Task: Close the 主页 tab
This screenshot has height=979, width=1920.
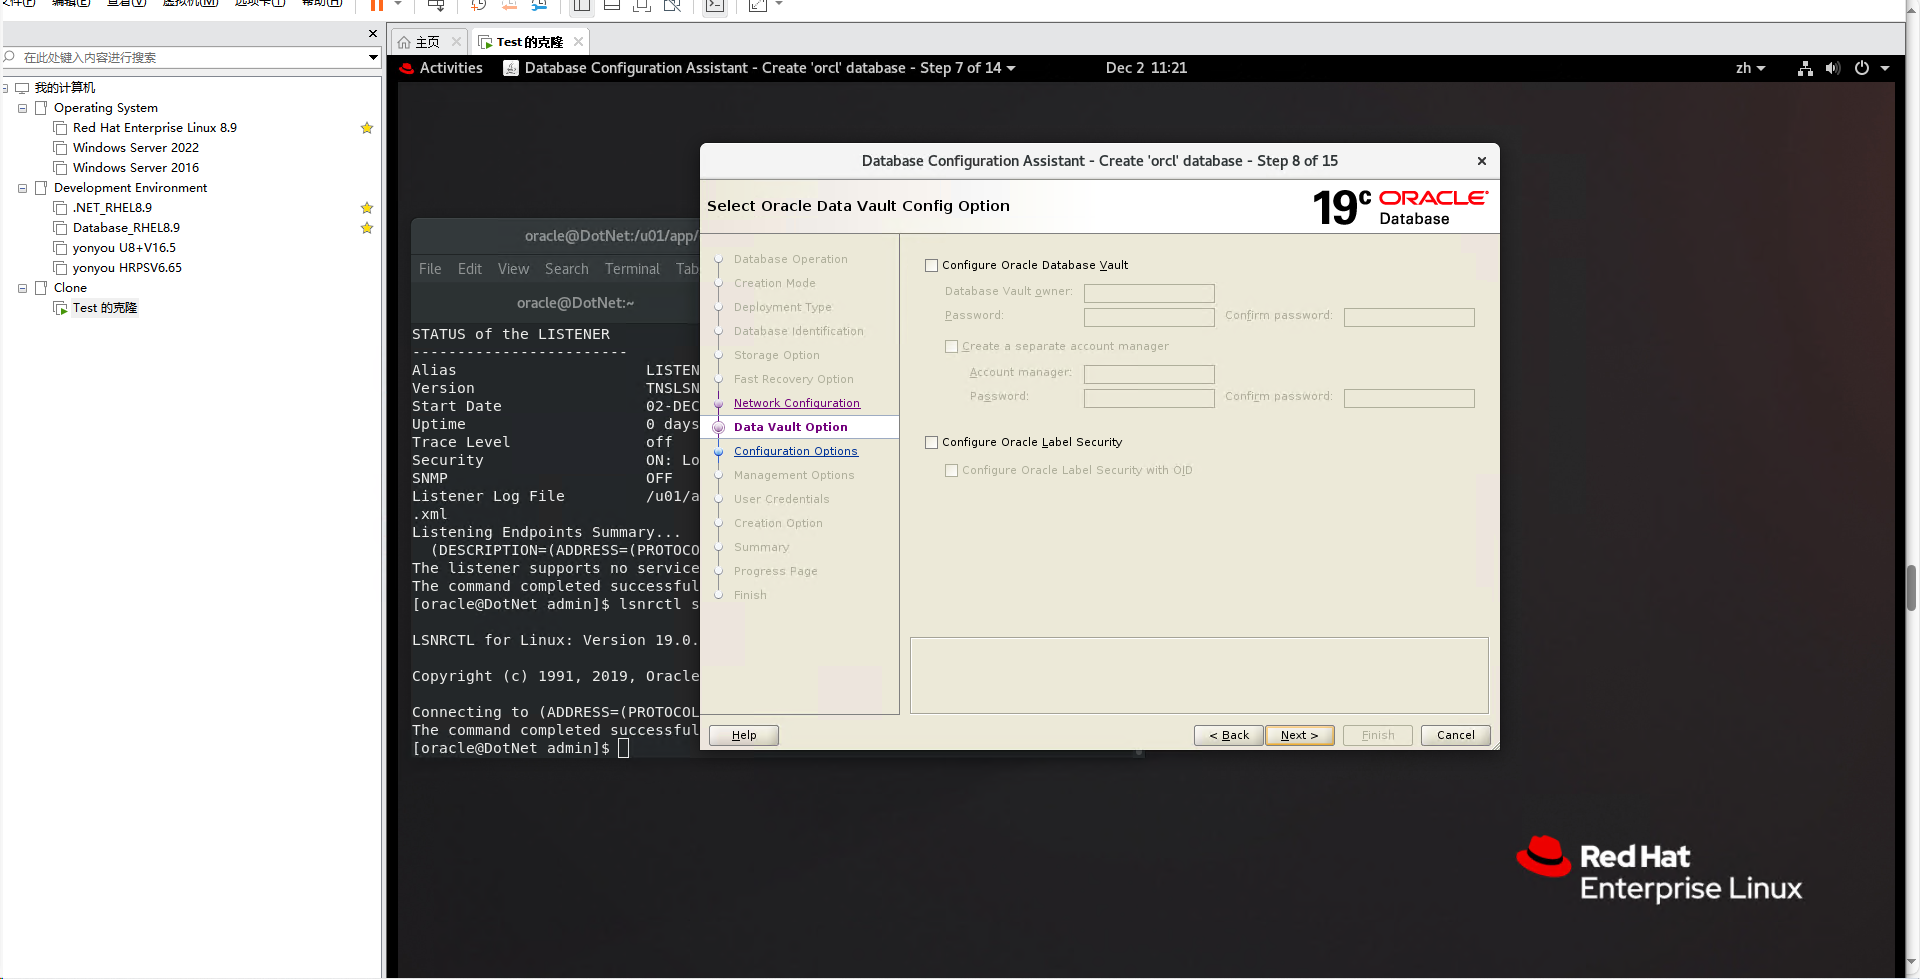Action: [x=456, y=41]
